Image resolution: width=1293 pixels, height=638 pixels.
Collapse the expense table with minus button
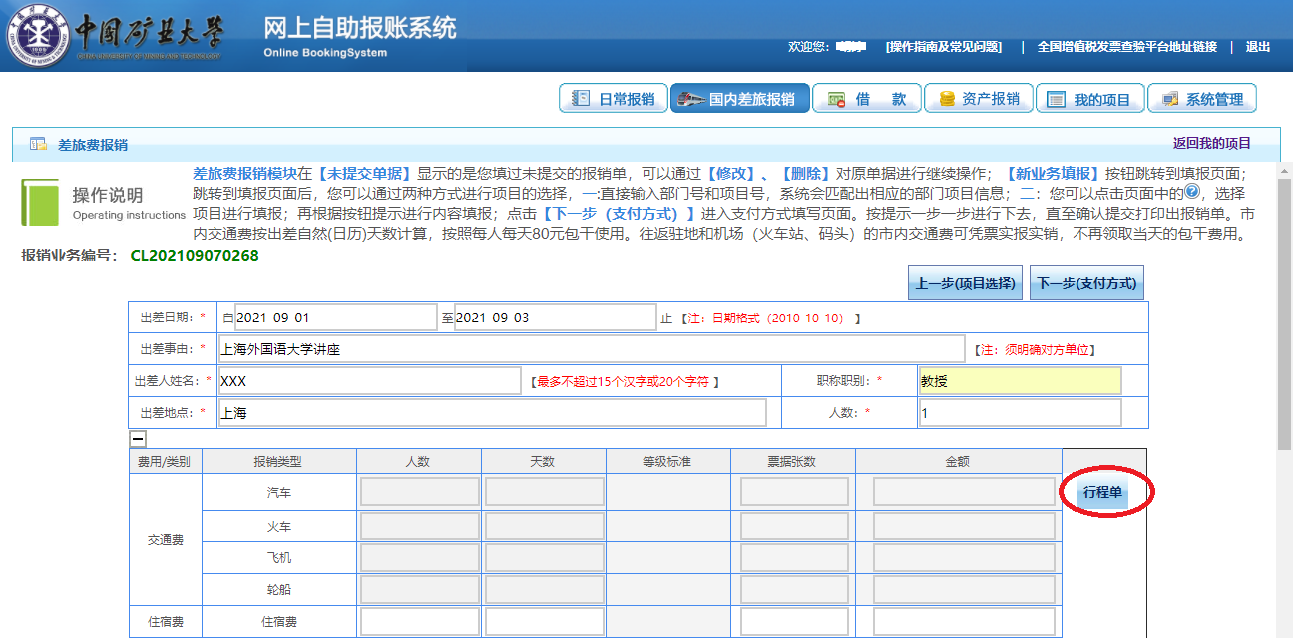pyautogui.click(x=138, y=438)
